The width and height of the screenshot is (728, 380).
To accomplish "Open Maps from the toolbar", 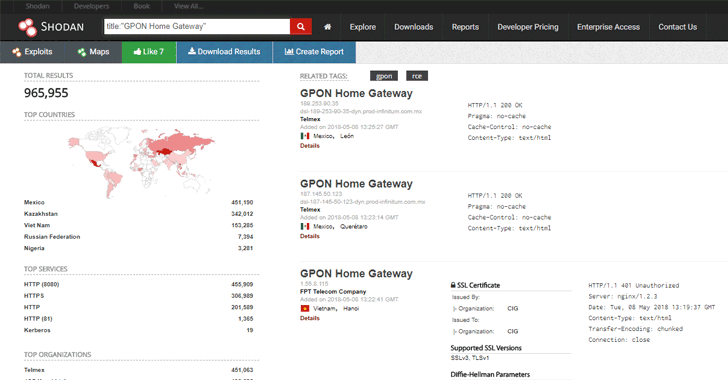I will point(93,52).
